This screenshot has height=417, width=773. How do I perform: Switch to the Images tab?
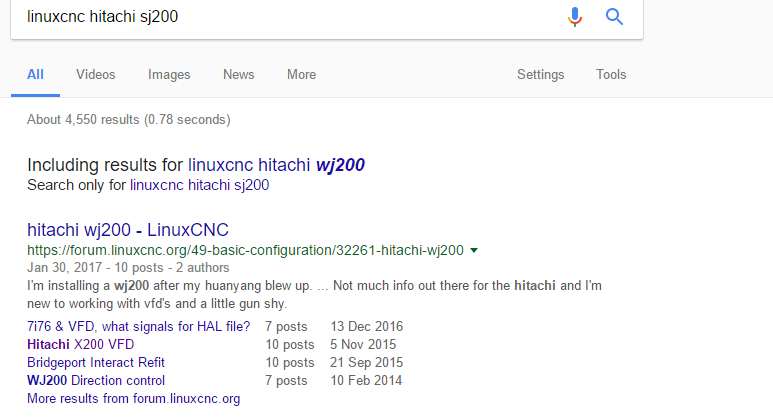click(169, 75)
